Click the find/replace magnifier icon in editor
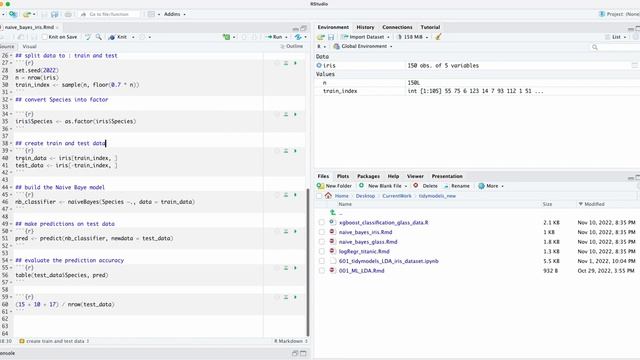 [98, 37]
